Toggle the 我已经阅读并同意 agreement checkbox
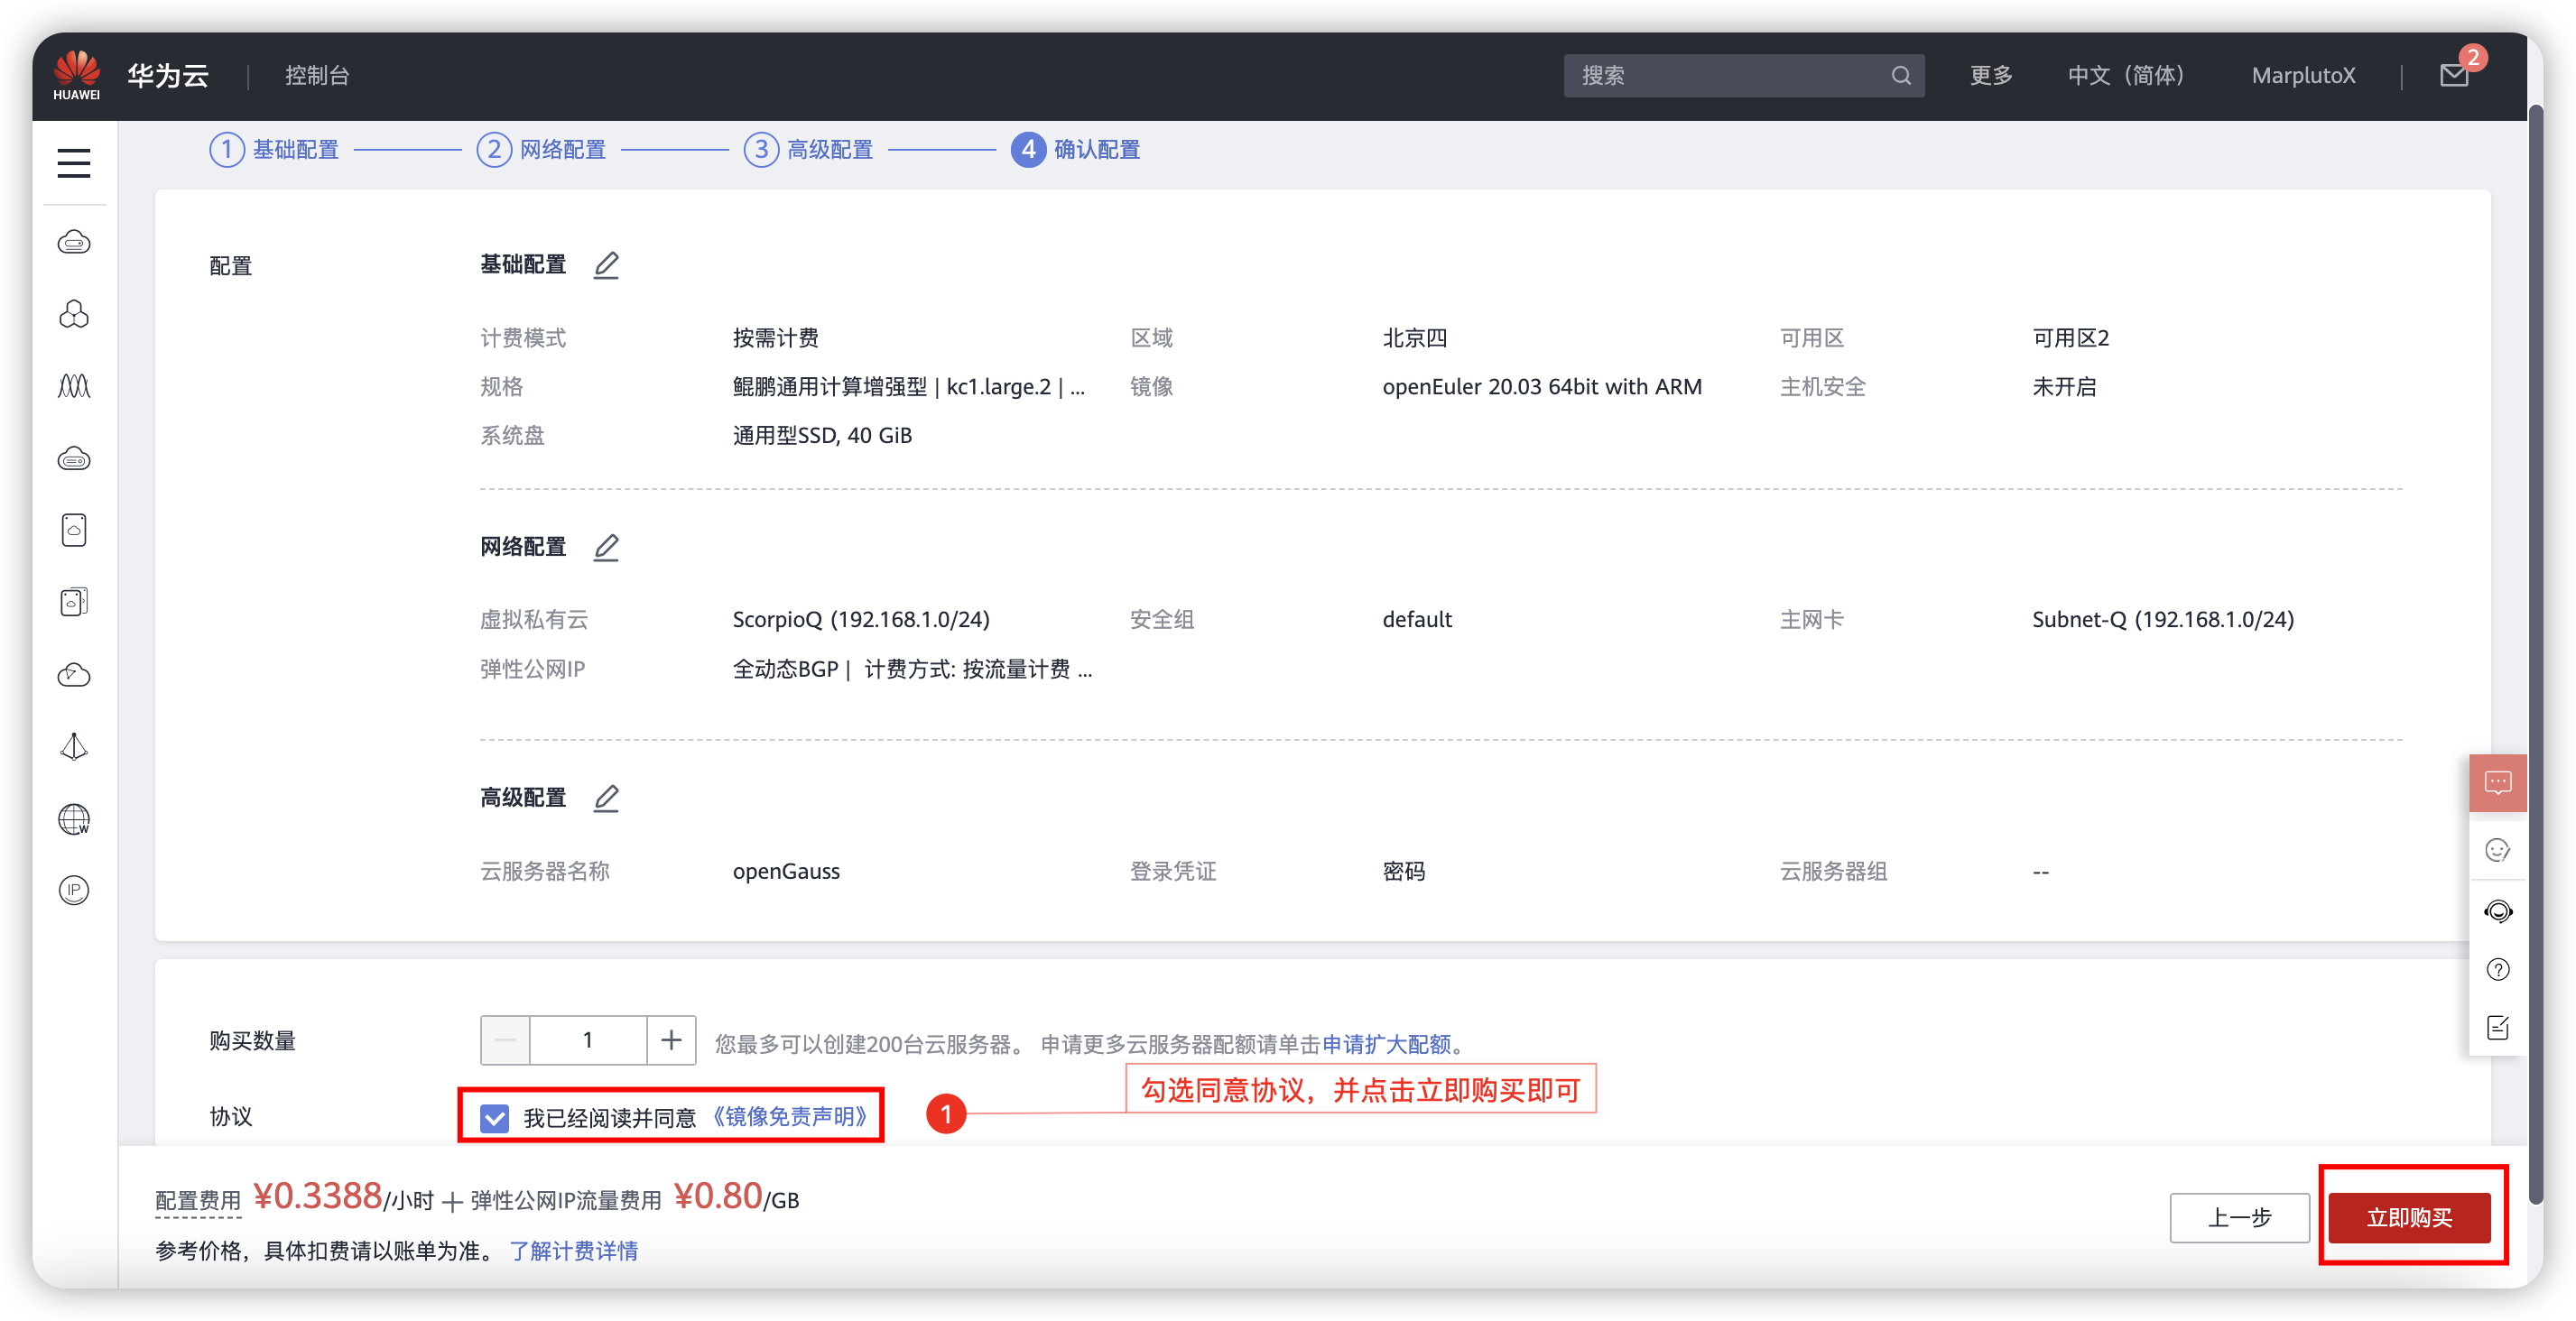The width and height of the screenshot is (2576, 1321). 495,1117
